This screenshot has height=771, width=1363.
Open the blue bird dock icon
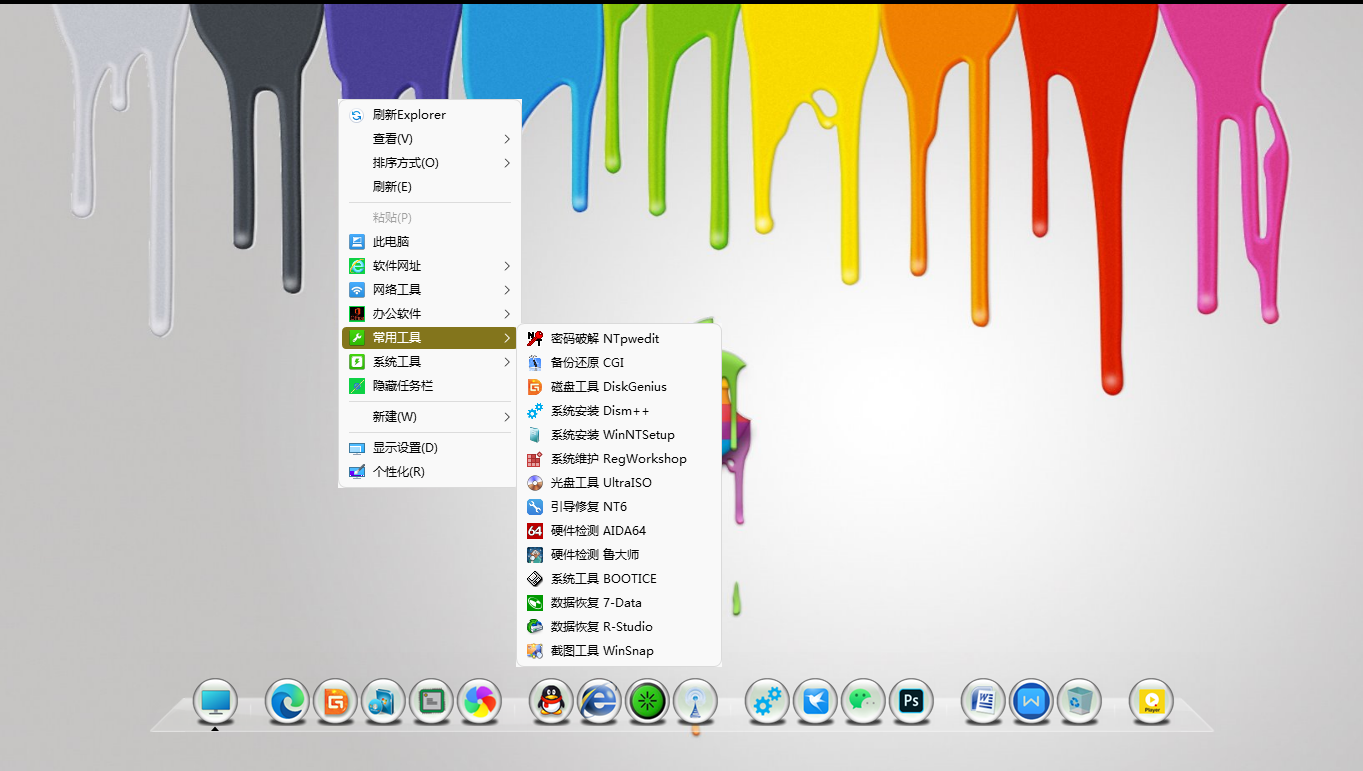[815, 701]
